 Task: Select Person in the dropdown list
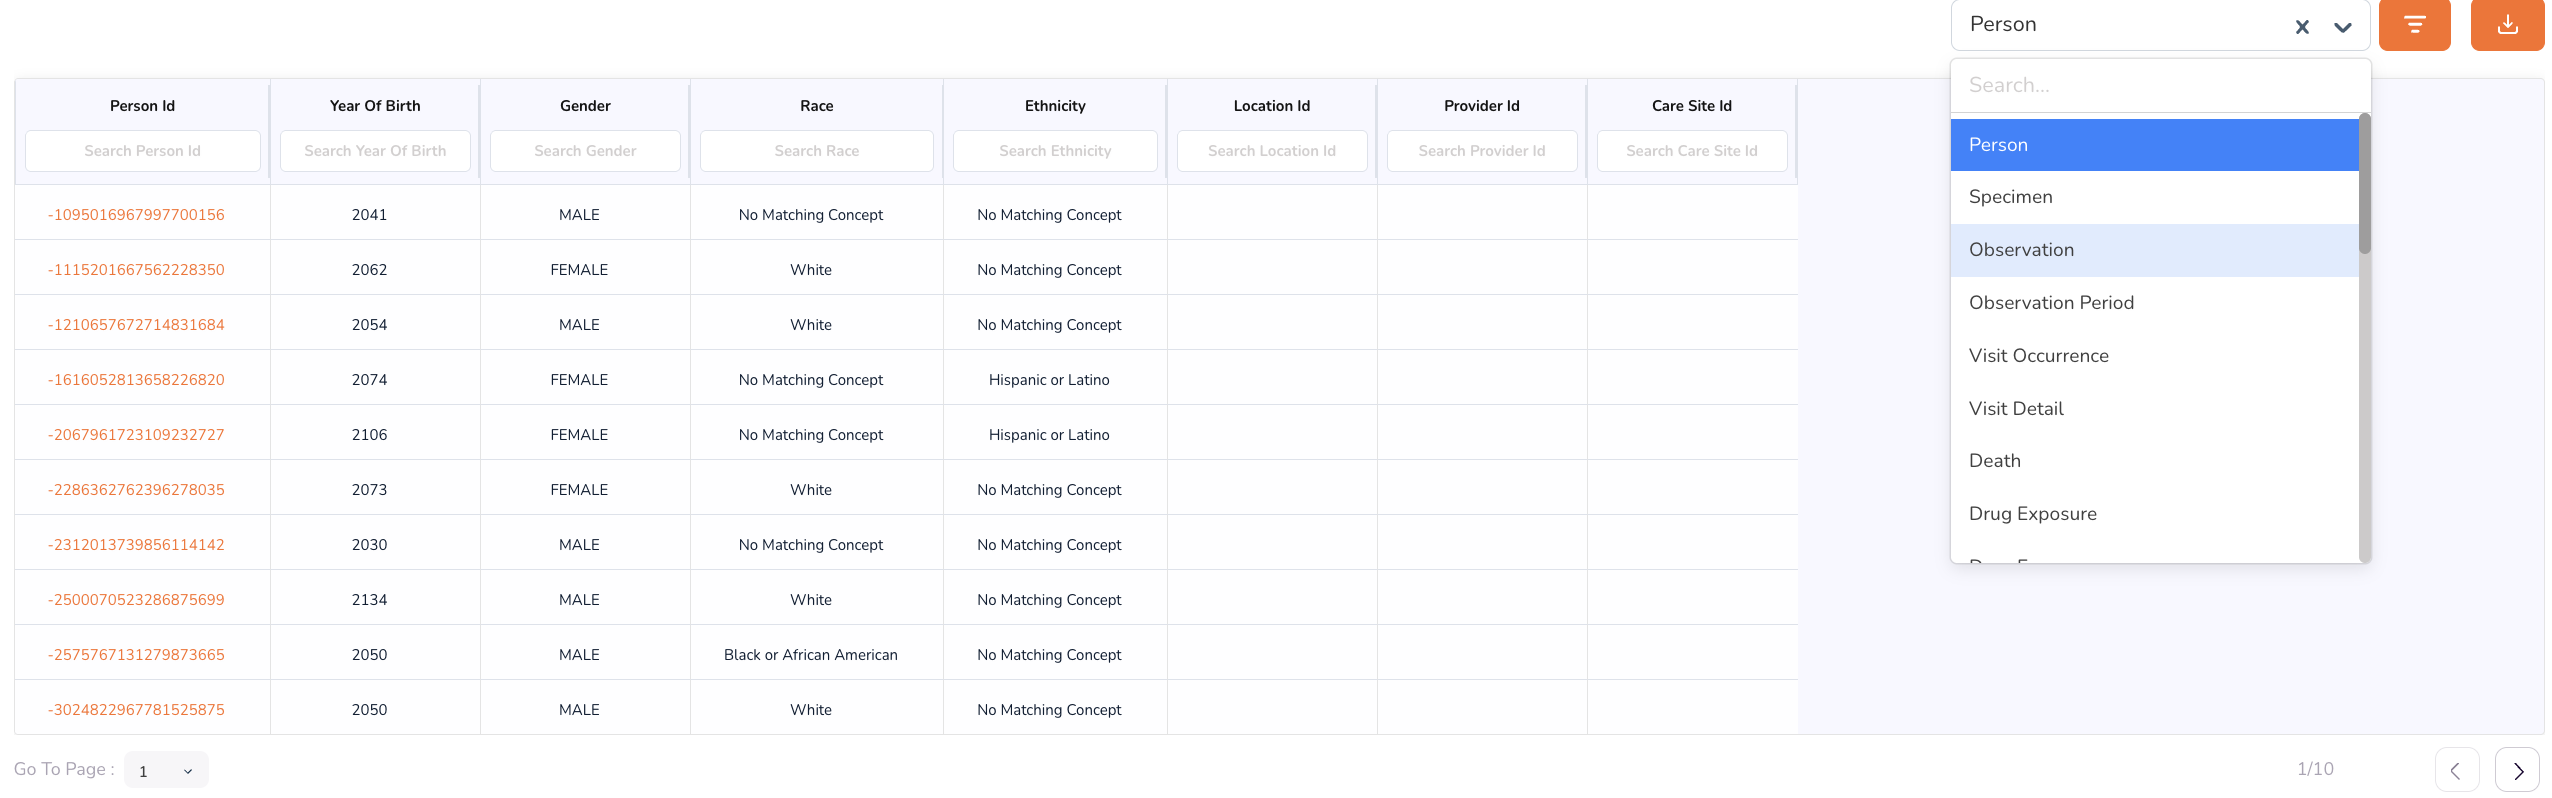point(2155,145)
